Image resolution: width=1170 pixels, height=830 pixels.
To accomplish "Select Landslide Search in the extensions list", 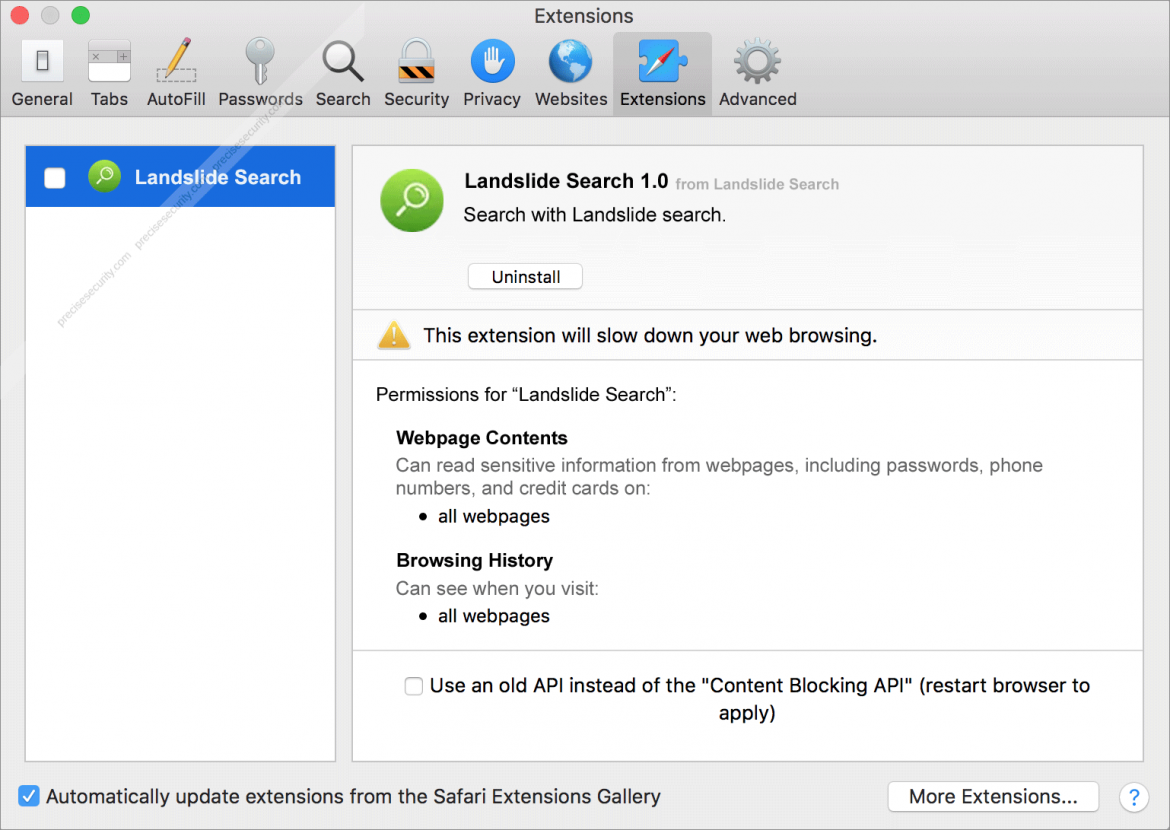I will (217, 178).
